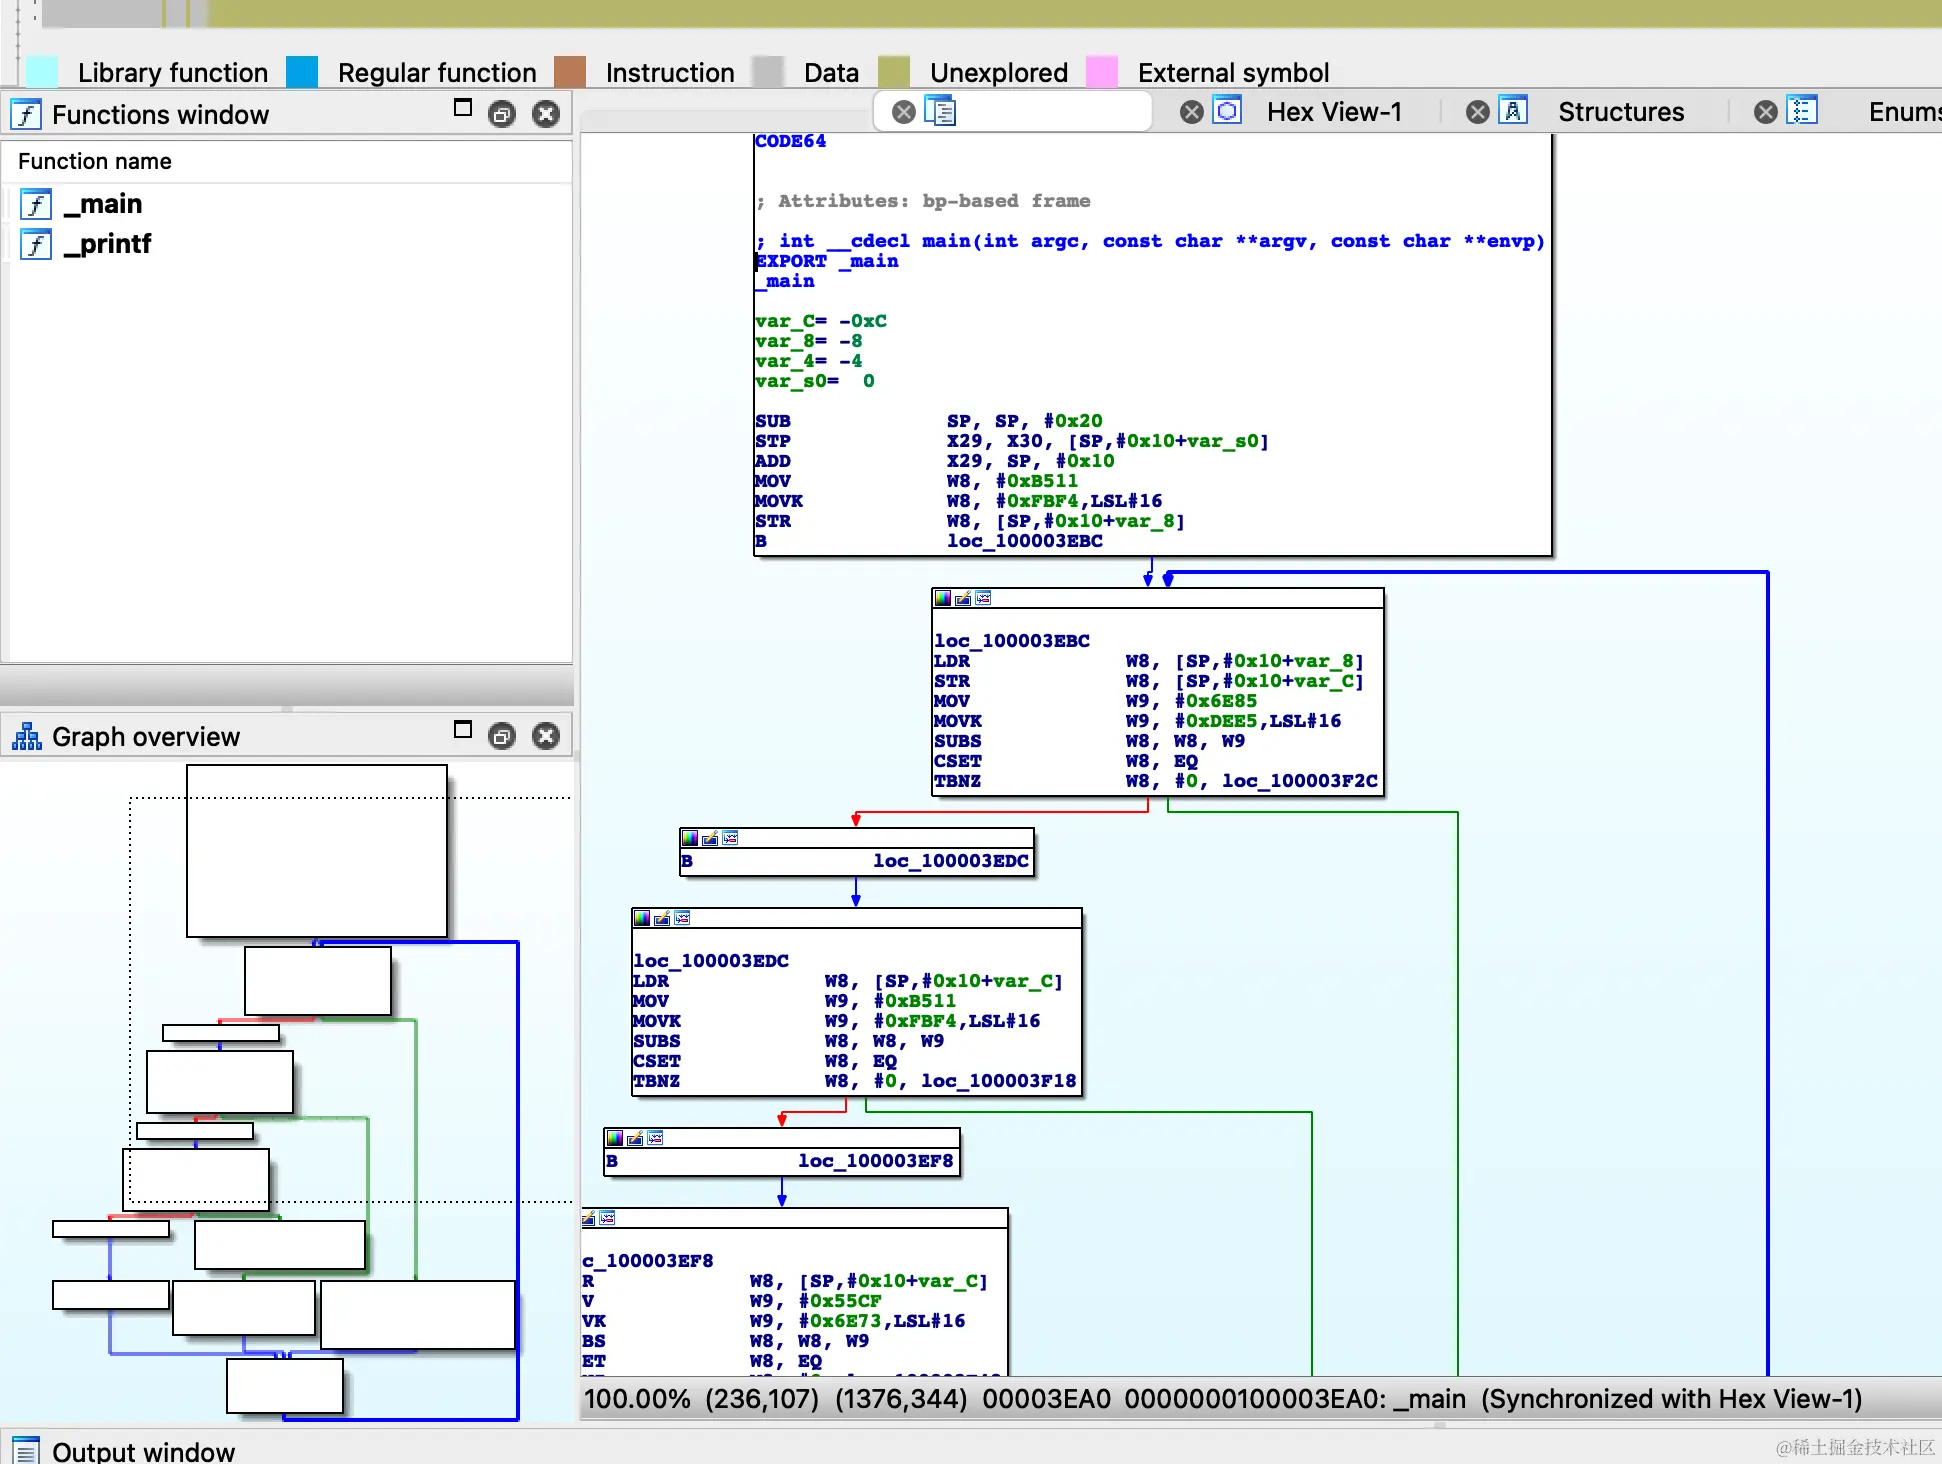Click the Library function cyan legend swatch

(x=41, y=72)
